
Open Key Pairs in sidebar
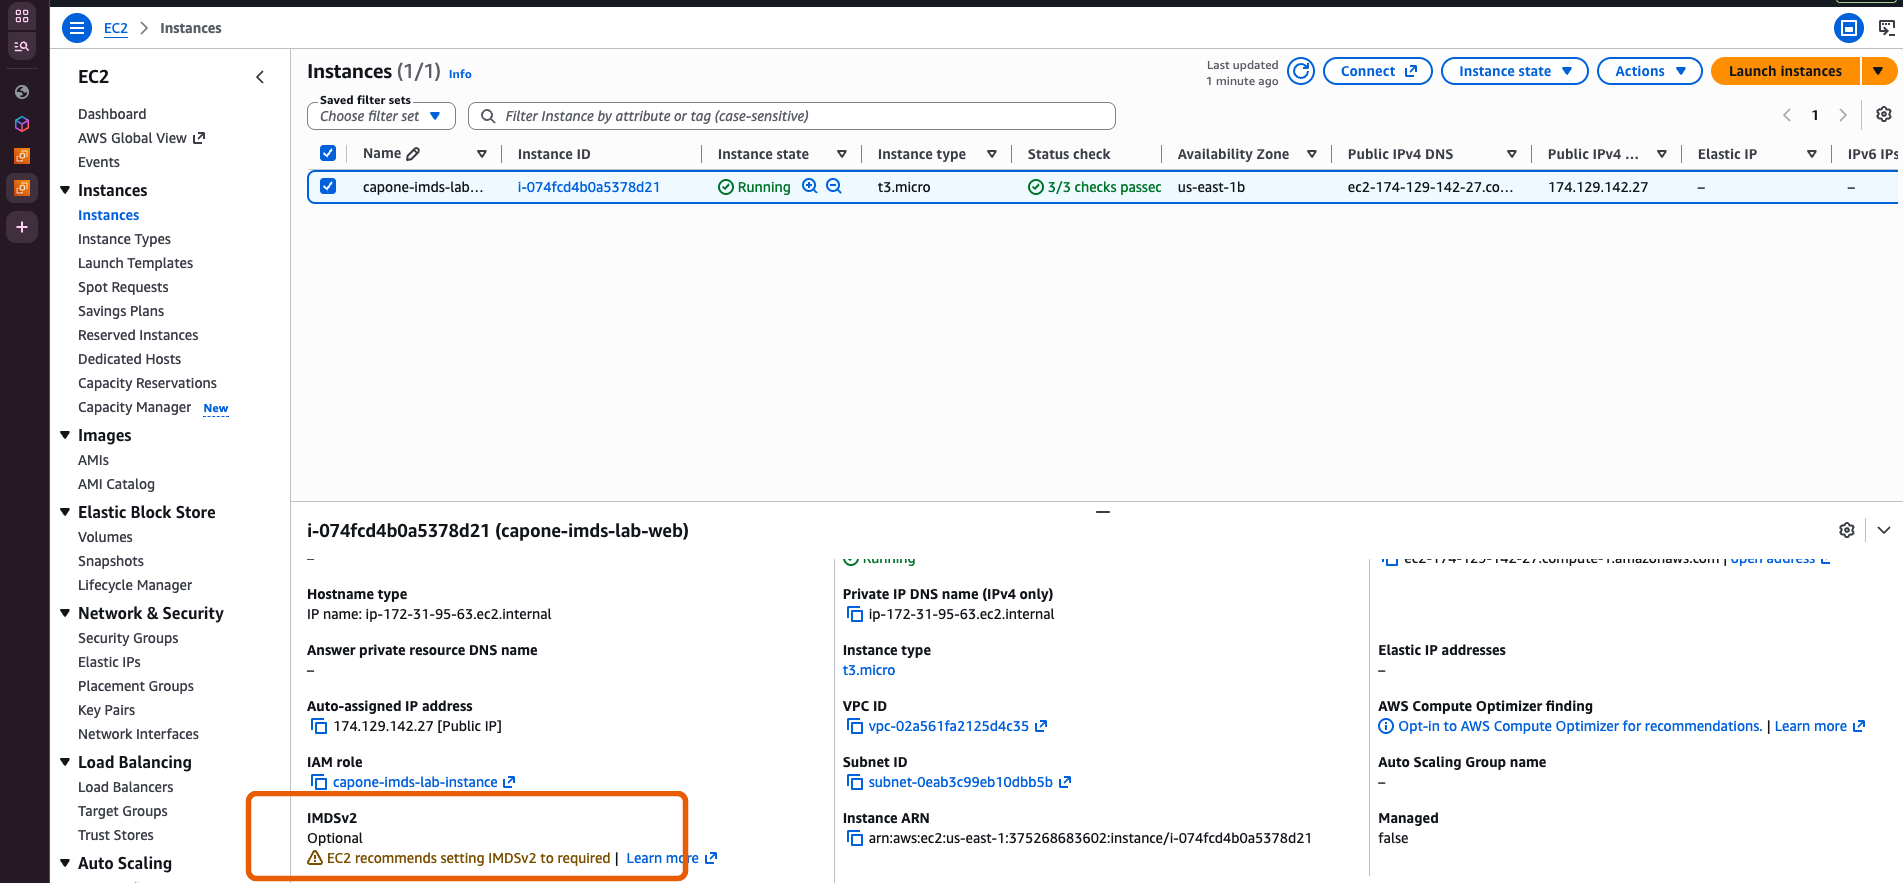pos(106,710)
